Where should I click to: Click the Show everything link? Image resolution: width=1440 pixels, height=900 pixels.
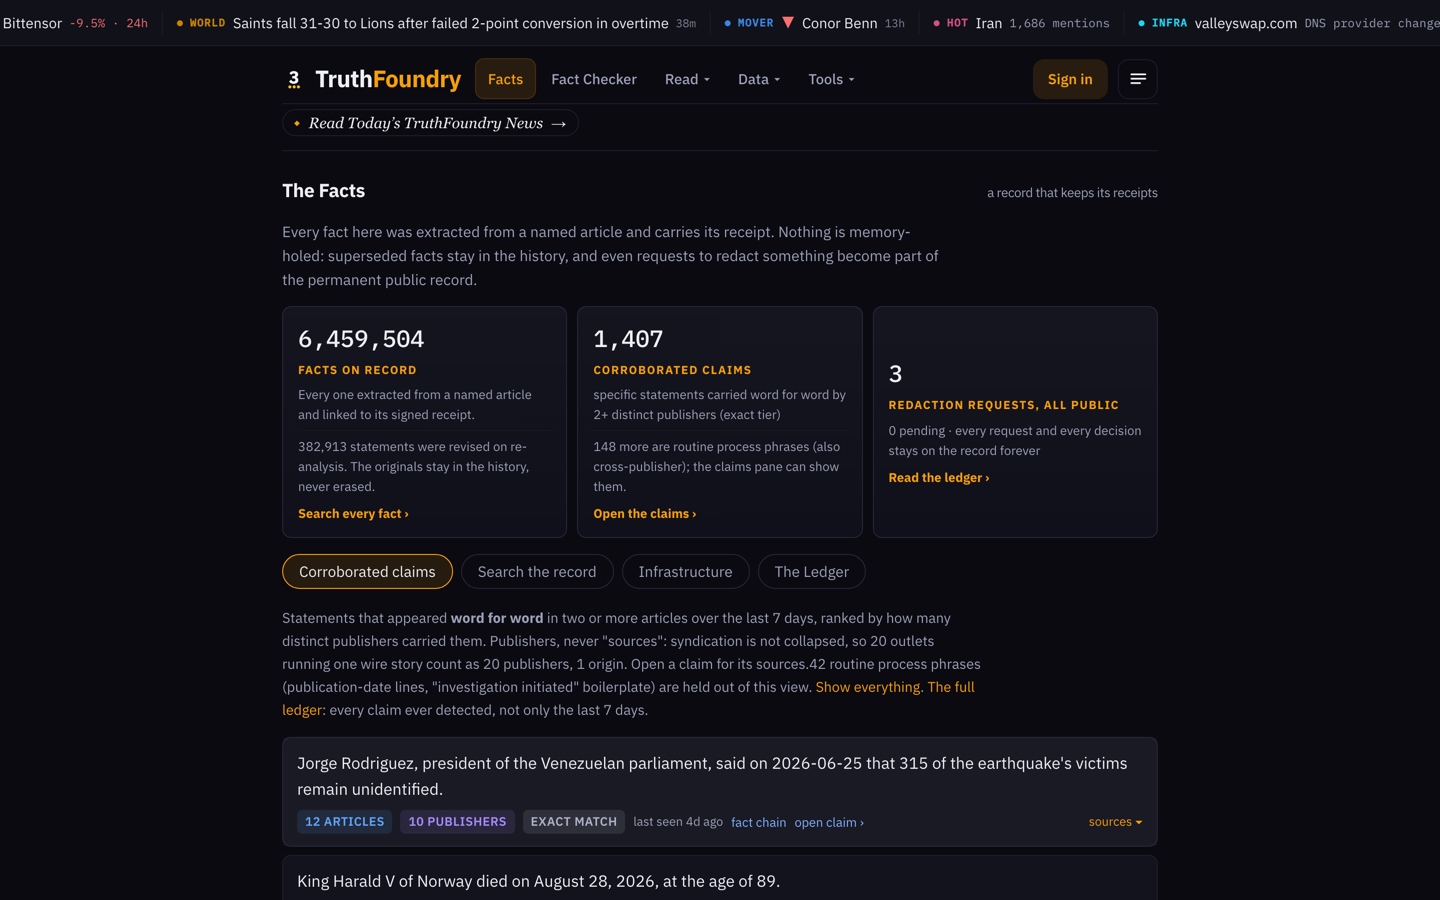(867, 687)
